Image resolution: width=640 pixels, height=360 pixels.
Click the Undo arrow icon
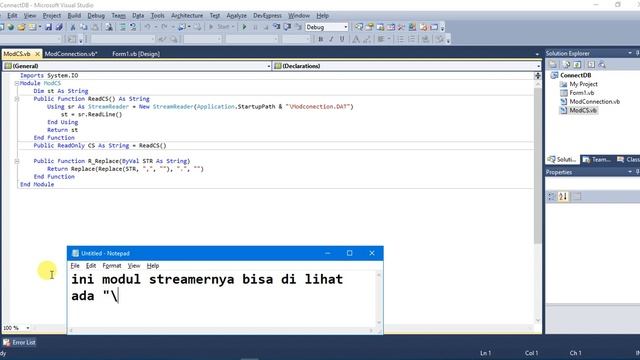pos(147,27)
